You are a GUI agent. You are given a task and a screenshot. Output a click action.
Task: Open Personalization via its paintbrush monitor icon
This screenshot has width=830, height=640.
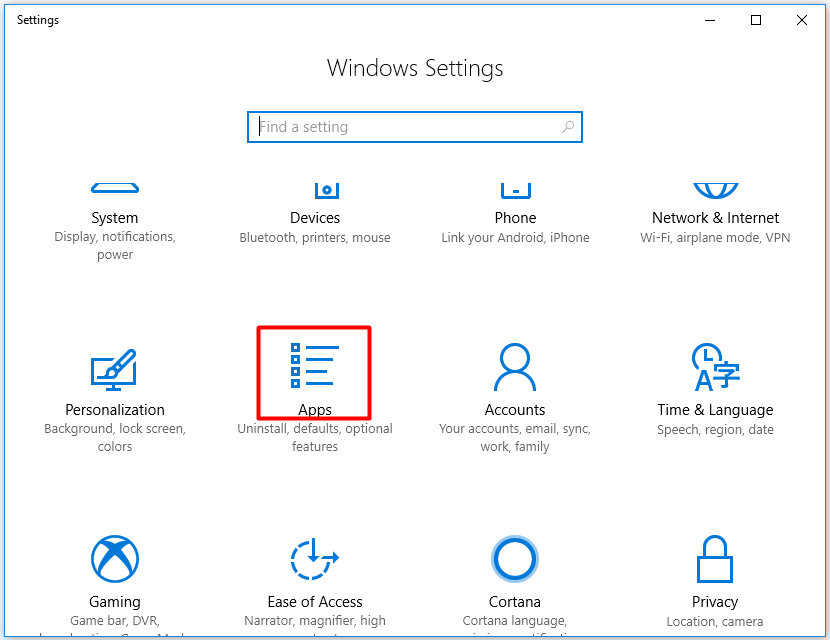(x=114, y=369)
